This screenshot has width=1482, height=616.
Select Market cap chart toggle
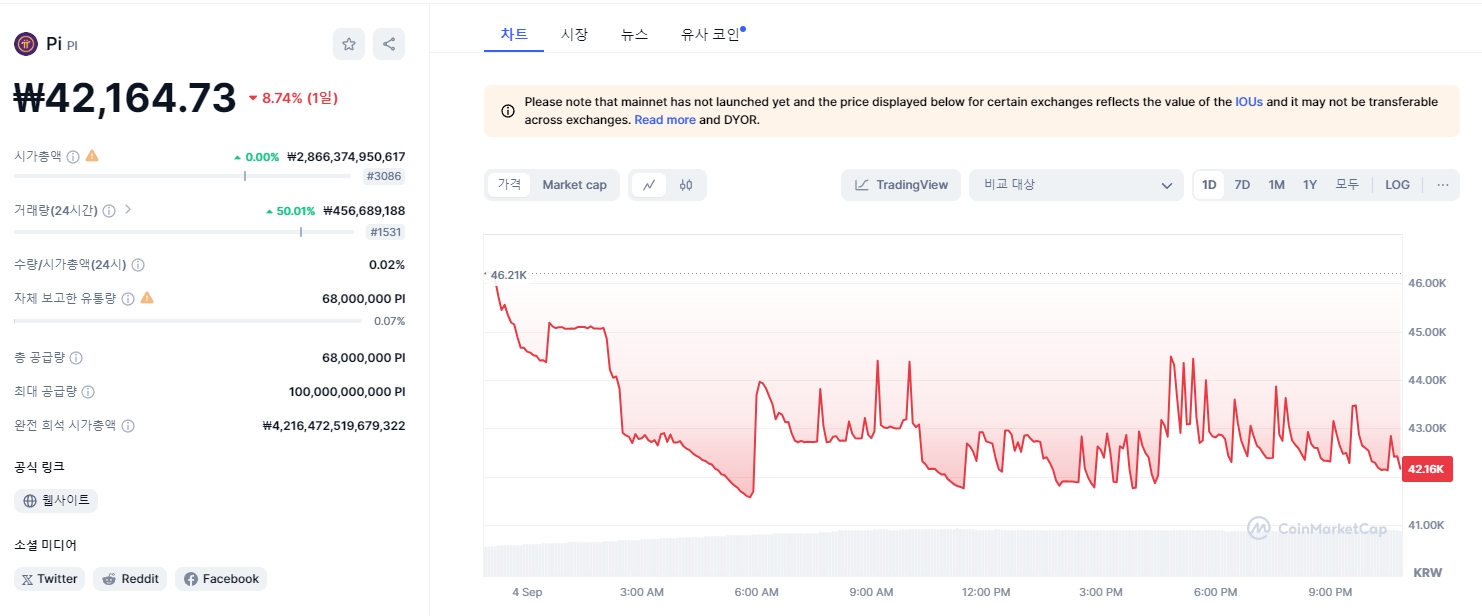pos(574,185)
